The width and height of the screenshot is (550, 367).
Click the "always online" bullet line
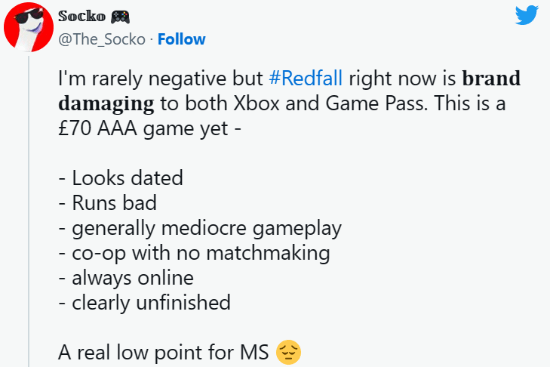(x=126, y=278)
